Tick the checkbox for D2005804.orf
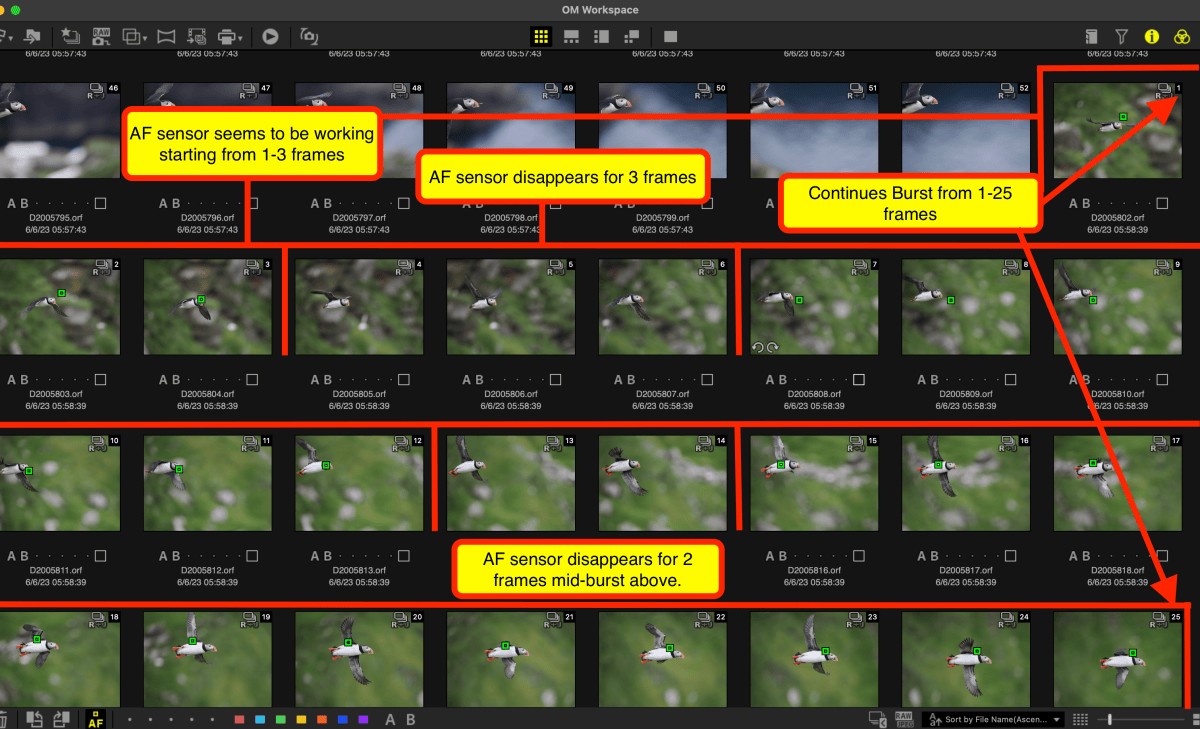Screen dimensions: 1200x729 click(253, 380)
